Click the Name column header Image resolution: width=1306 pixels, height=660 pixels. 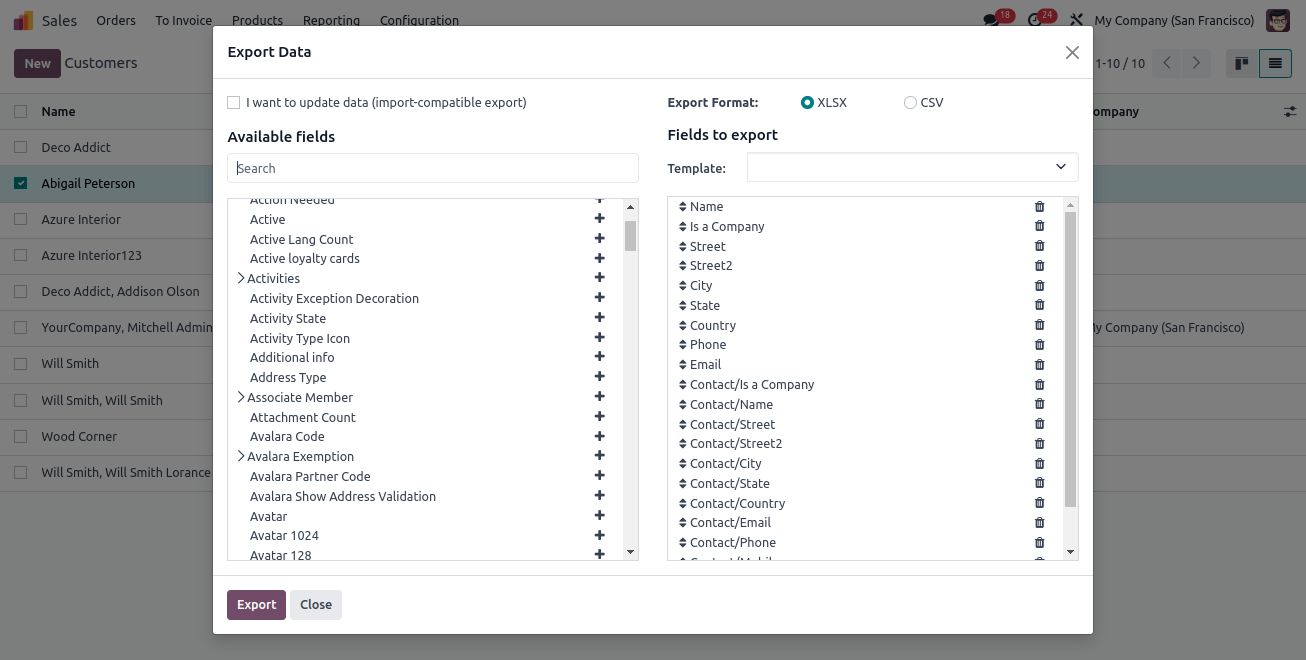[58, 111]
